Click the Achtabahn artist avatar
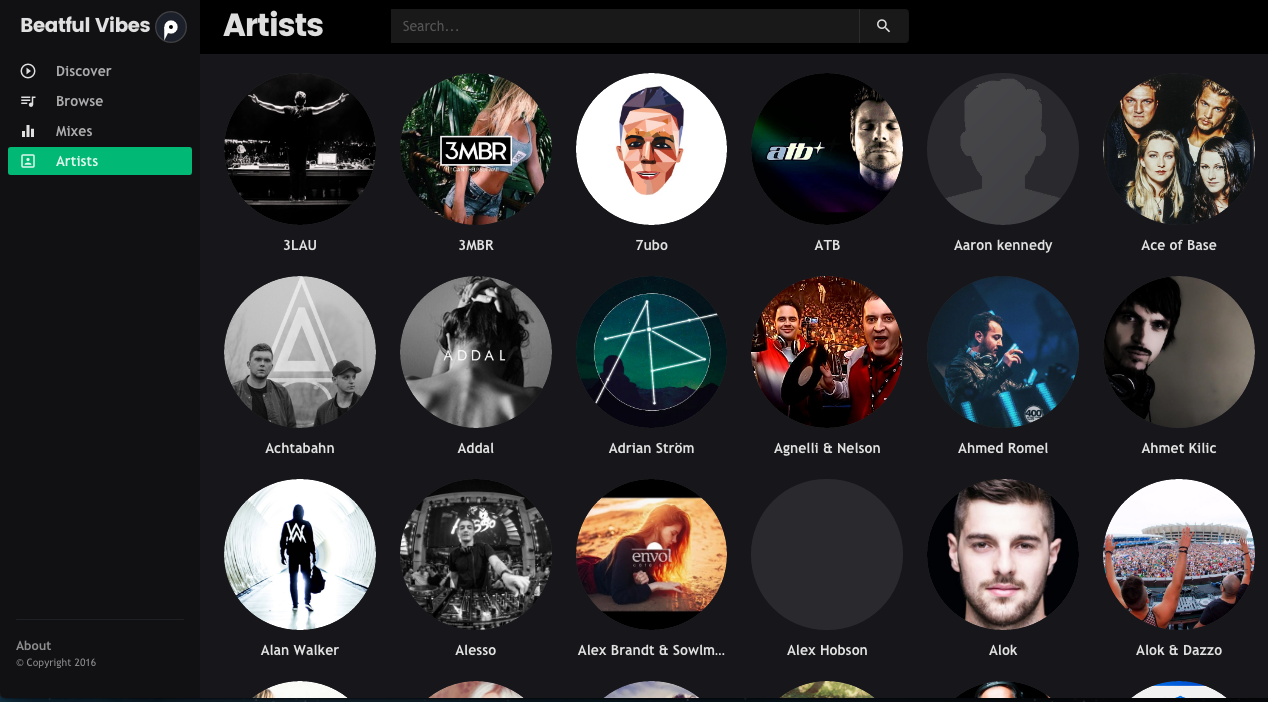The height and width of the screenshot is (702, 1268). [x=300, y=352]
